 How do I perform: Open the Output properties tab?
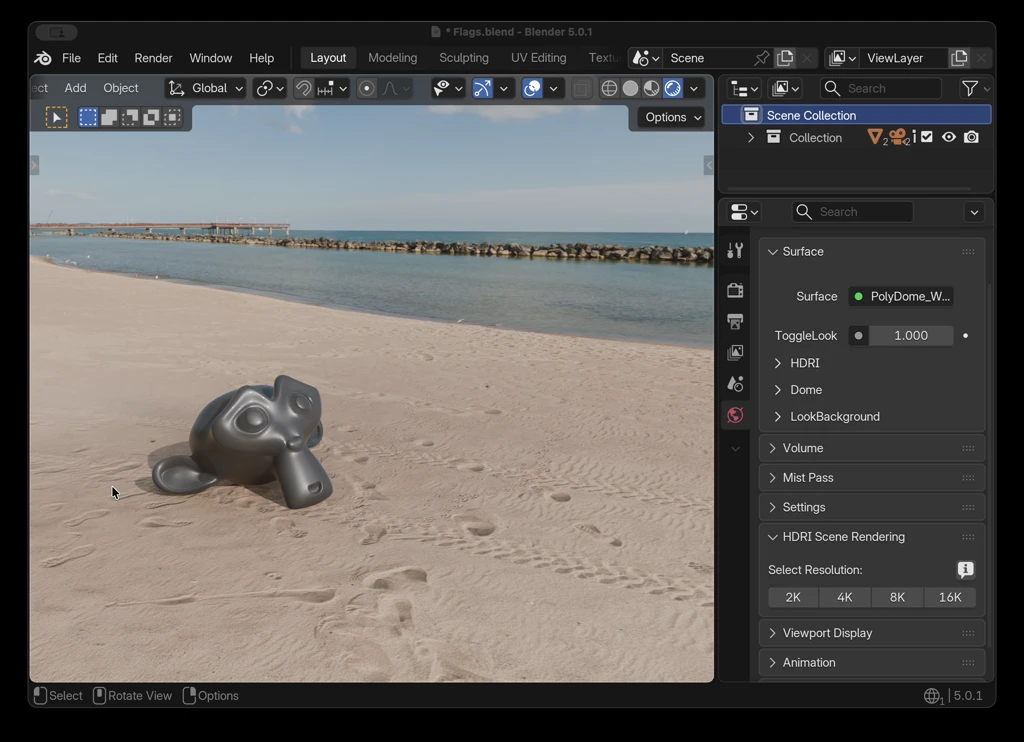[x=735, y=321]
